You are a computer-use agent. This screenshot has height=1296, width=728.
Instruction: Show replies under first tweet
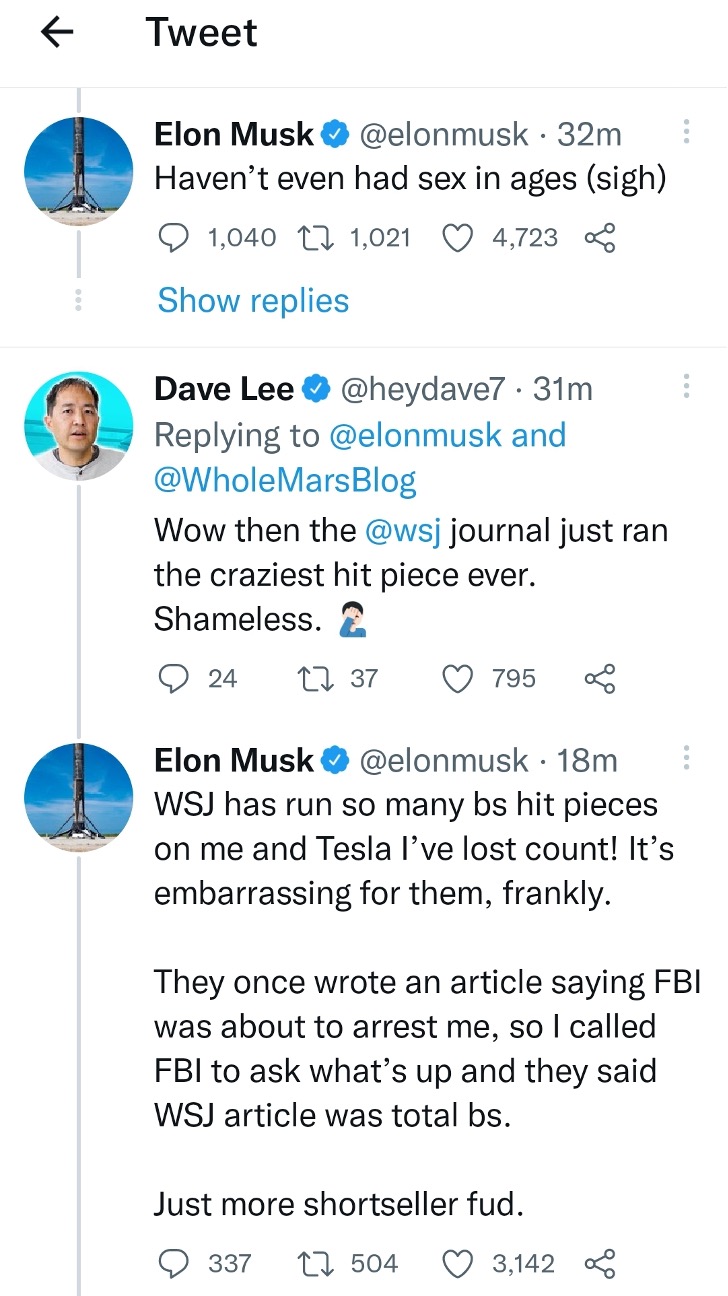(253, 300)
